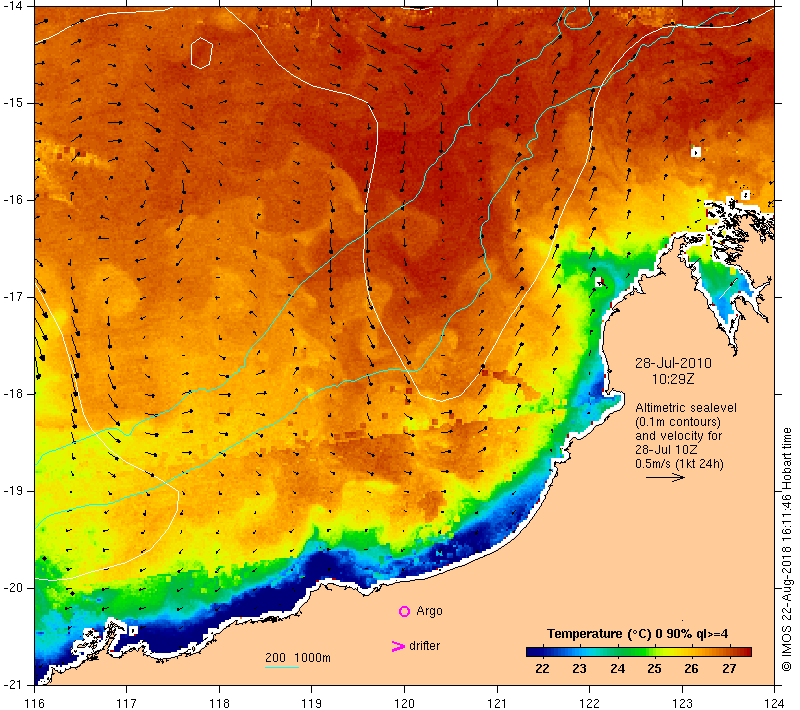The image size is (800, 710).
Task: Click longitude axis label 117
Action: pos(127,703)
